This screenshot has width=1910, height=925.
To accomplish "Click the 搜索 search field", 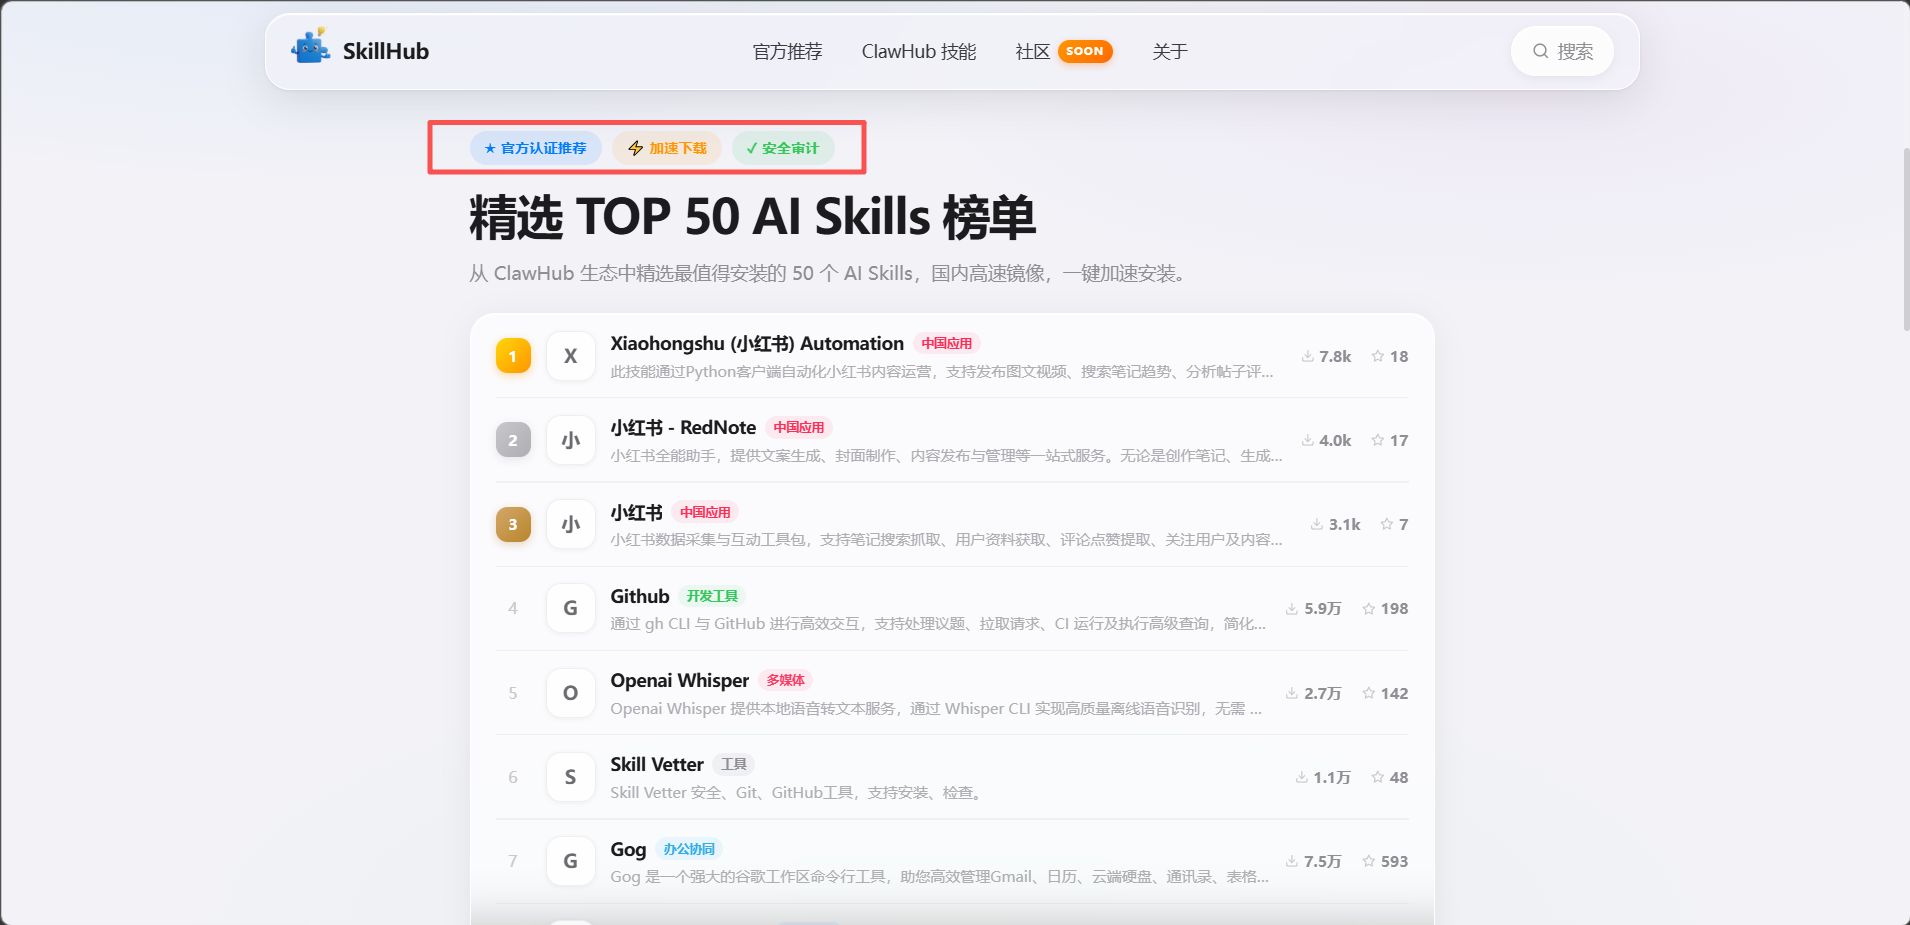I will tap(1562, 51).
